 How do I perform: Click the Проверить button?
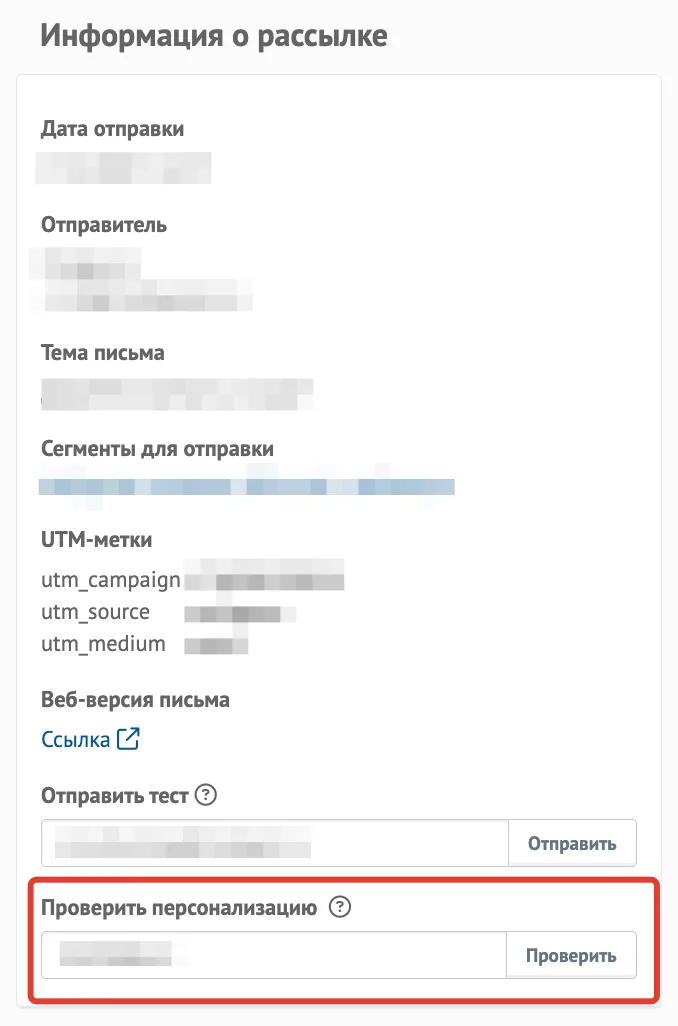(571, 955)
